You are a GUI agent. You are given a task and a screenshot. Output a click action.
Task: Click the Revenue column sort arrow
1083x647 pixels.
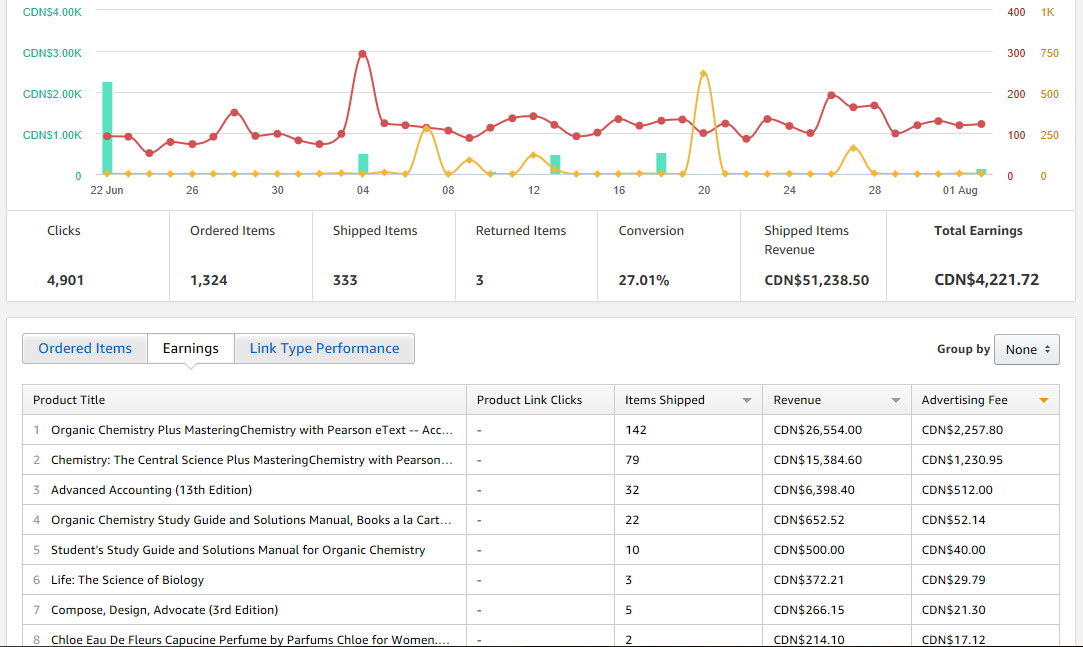click(895, 401)
